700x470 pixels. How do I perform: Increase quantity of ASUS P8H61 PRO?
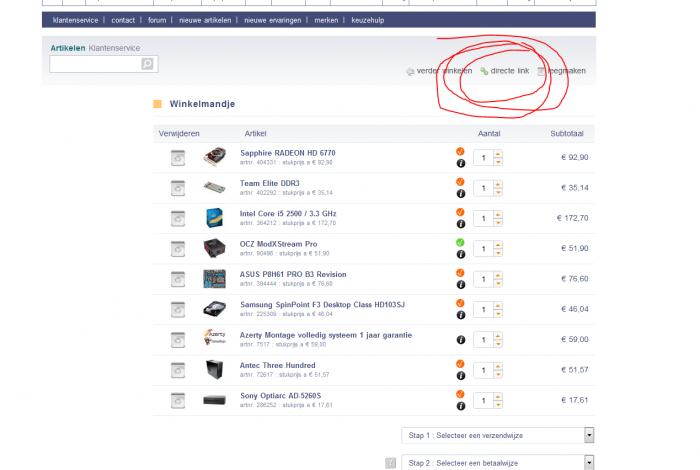tap(498, 275)
